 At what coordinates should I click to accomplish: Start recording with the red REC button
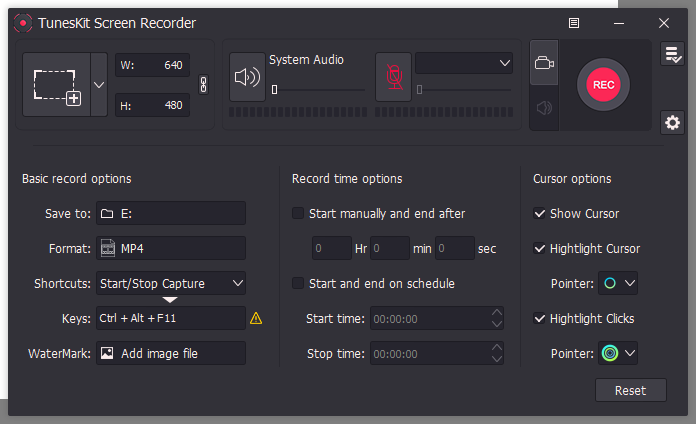pos(603,85)
